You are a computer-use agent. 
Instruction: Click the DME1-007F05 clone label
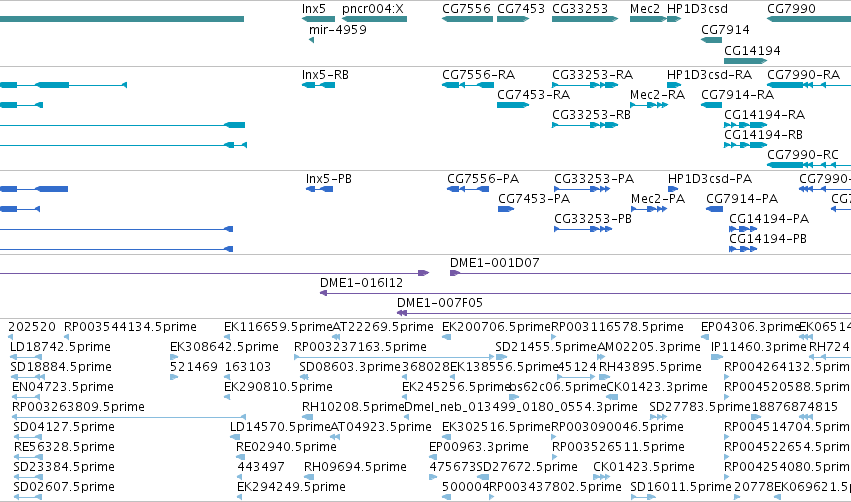click(x=440, y=303)
